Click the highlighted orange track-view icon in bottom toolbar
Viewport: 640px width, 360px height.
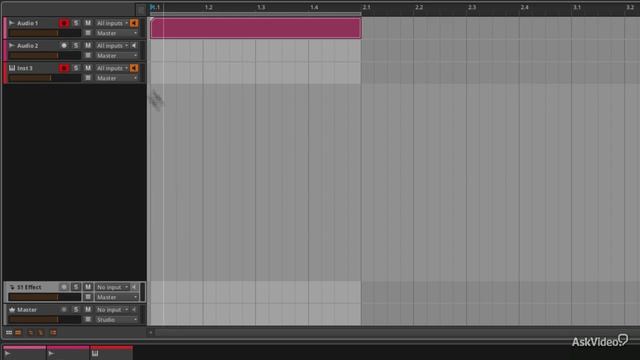click(18, 333)
